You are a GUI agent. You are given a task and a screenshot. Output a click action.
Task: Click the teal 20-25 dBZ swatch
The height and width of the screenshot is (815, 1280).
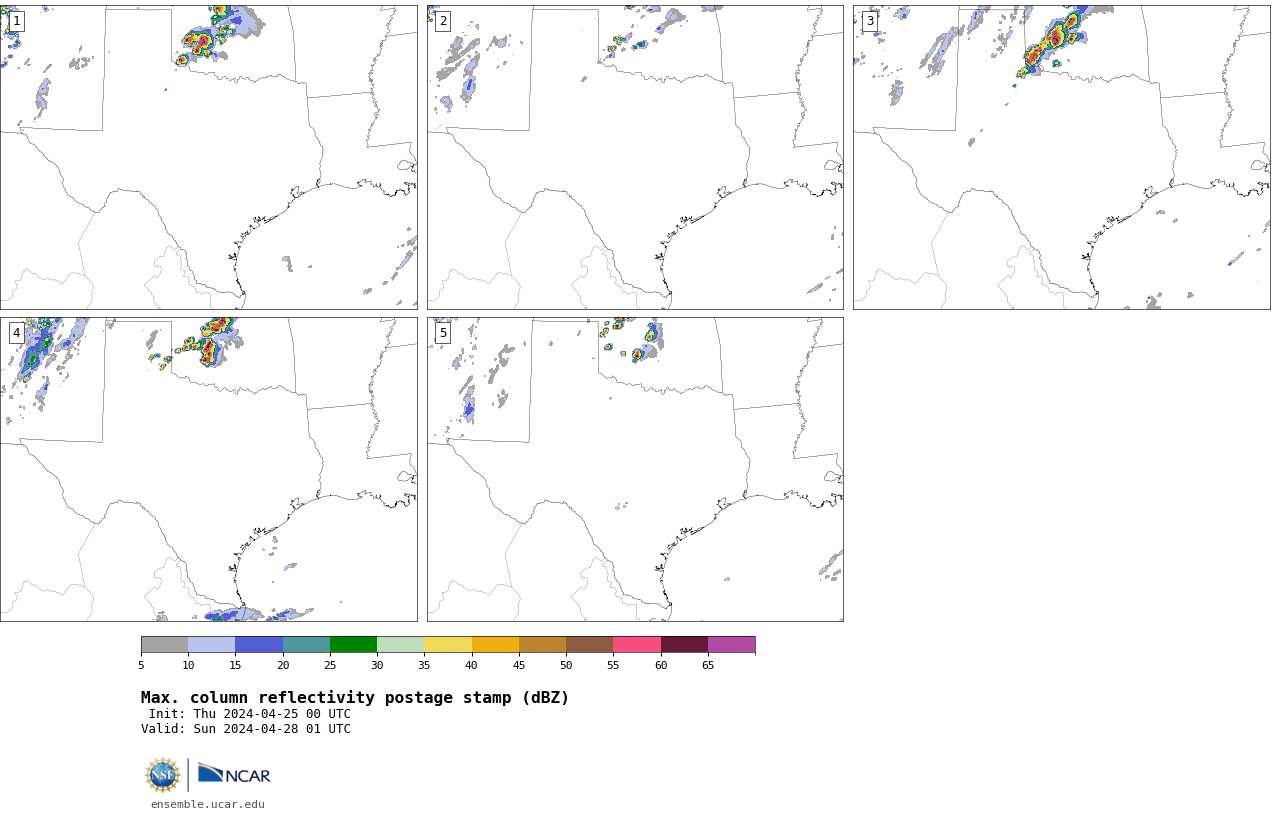pyautogui.click(x=306, y=644)
